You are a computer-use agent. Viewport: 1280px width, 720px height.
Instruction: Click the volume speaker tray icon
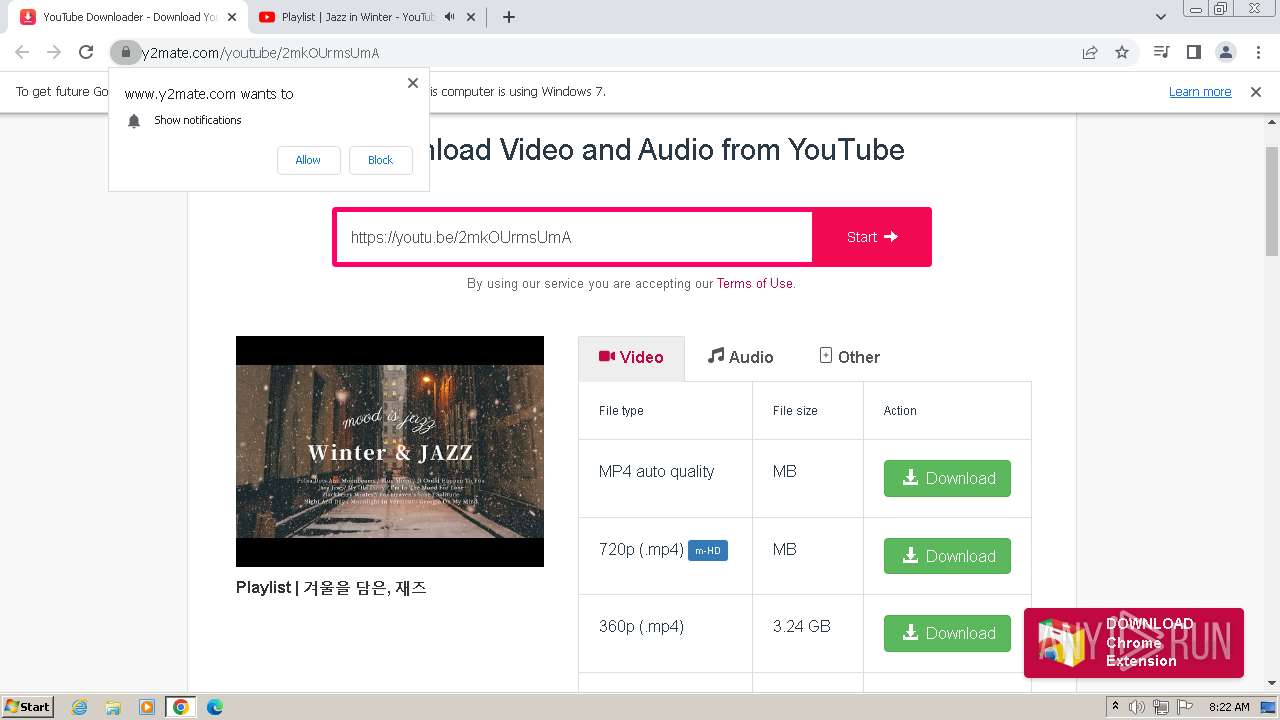1138,707
